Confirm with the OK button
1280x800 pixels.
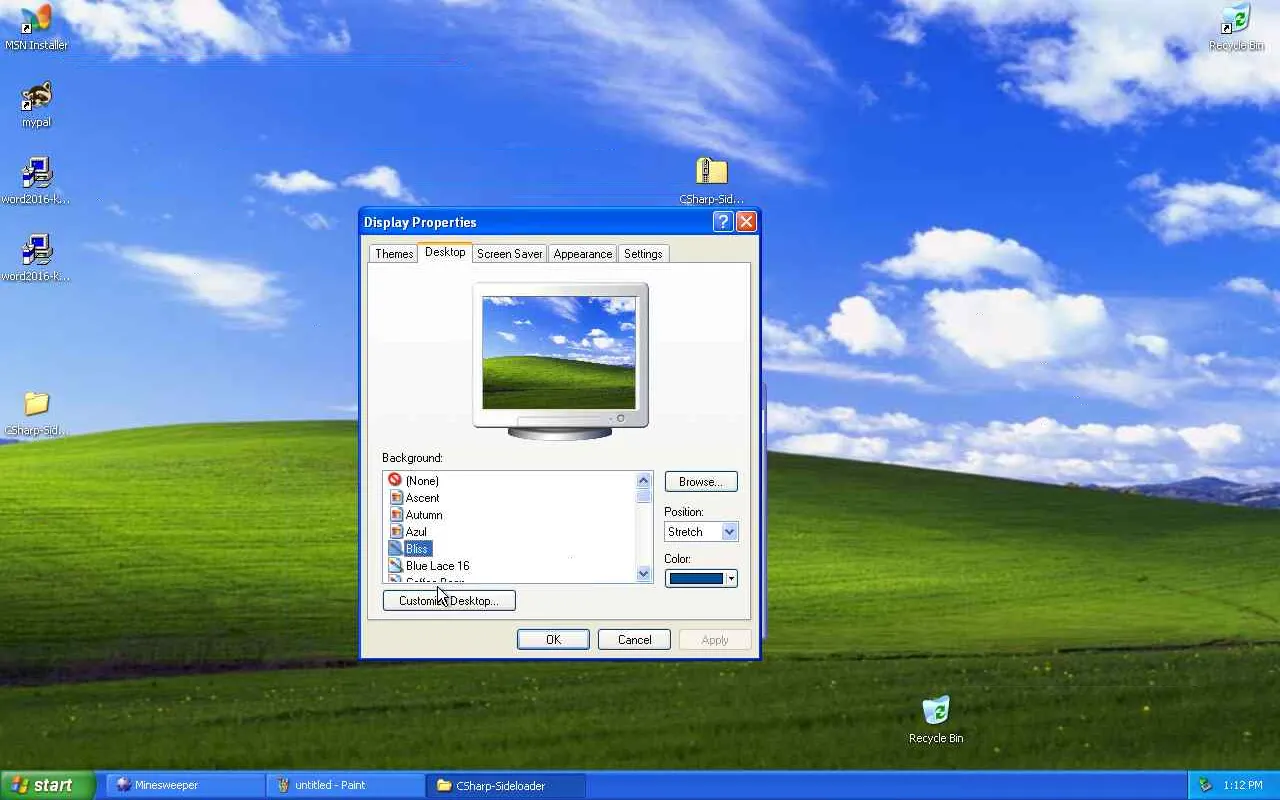[x=553, y=640]
